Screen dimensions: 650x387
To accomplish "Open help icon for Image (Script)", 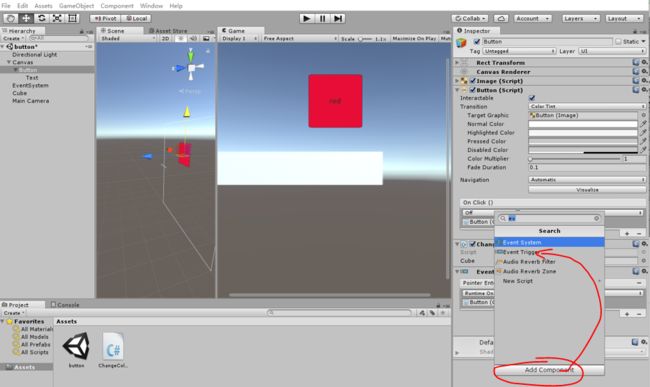I will click(x=635, y=80).
